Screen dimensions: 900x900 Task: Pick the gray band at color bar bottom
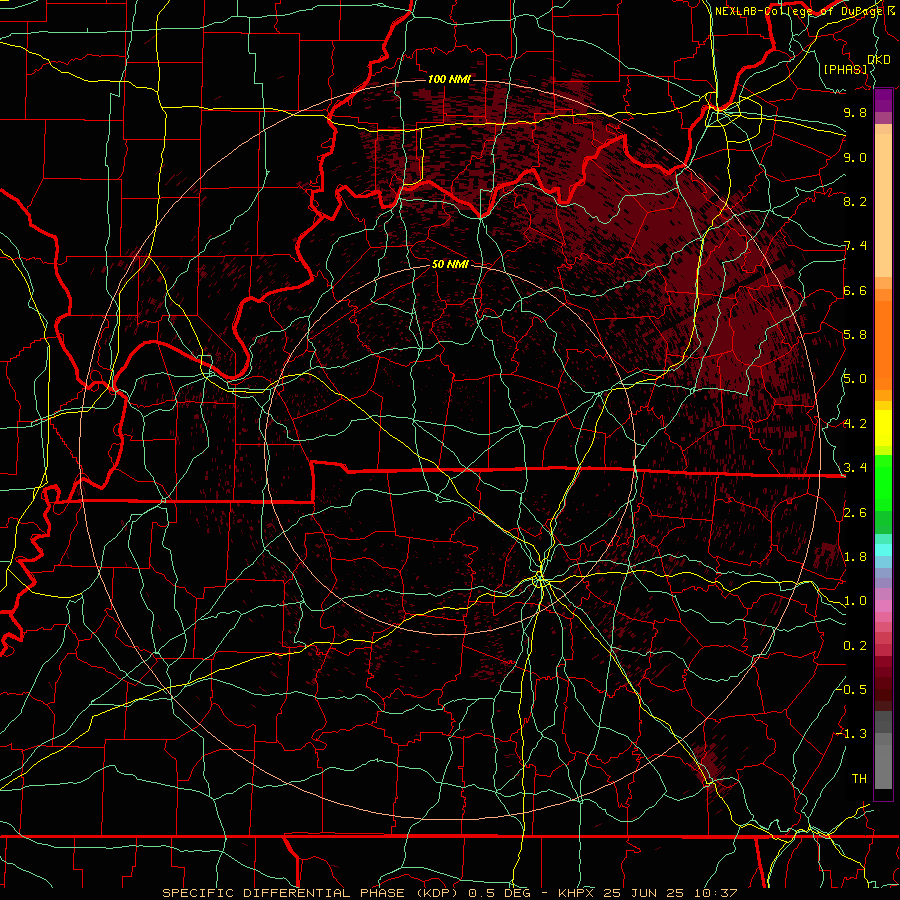point(883,766)
